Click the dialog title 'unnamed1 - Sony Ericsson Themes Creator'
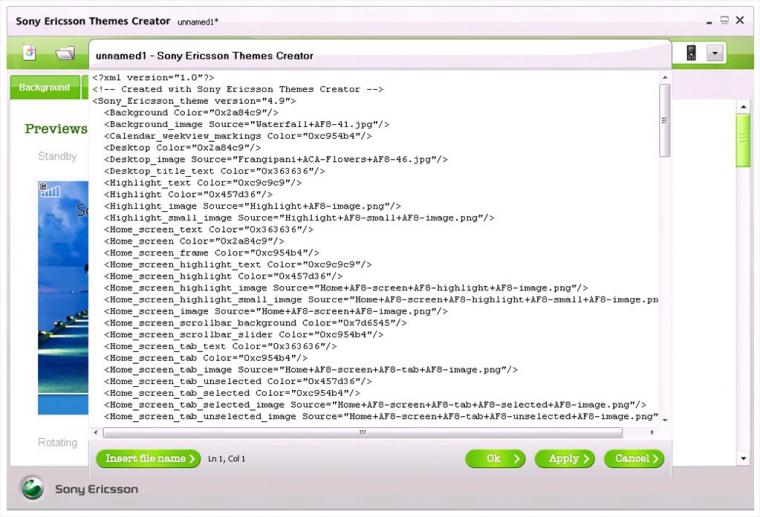This screenshot has height=517, width=760. click(x=205, y=56)
